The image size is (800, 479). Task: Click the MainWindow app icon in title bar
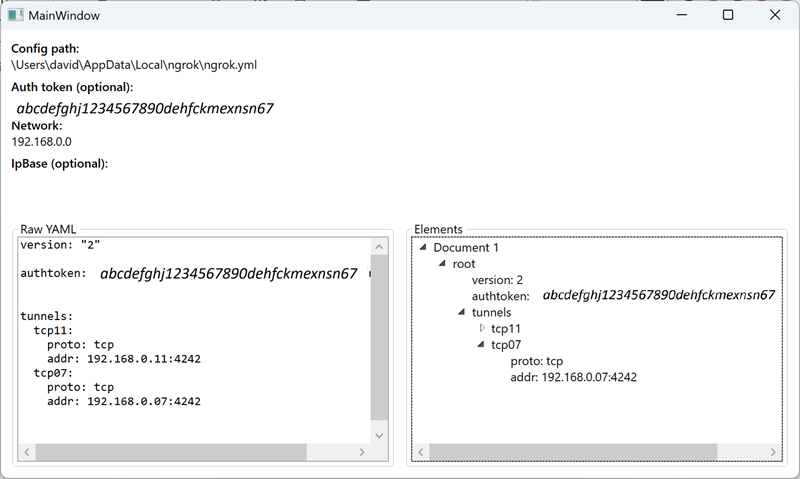(x=16, y=15)
